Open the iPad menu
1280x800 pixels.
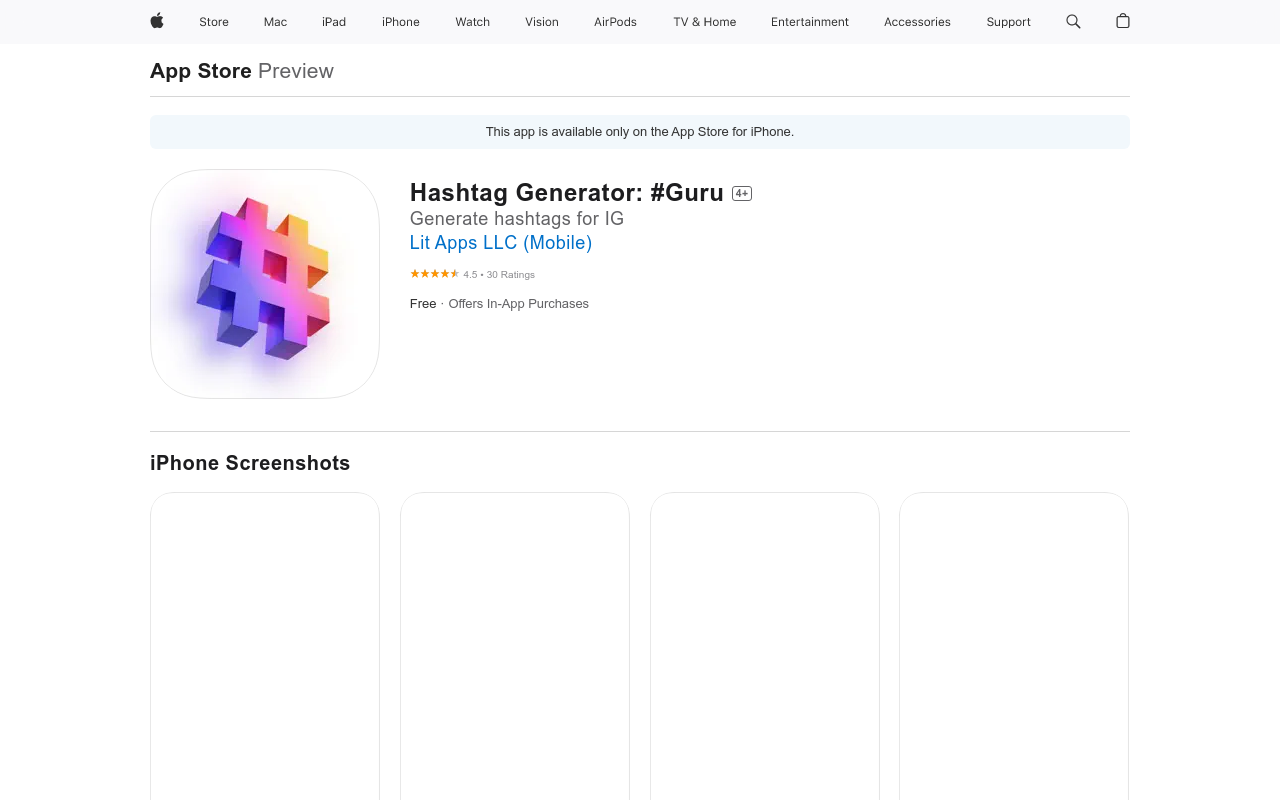click(334, 22)
